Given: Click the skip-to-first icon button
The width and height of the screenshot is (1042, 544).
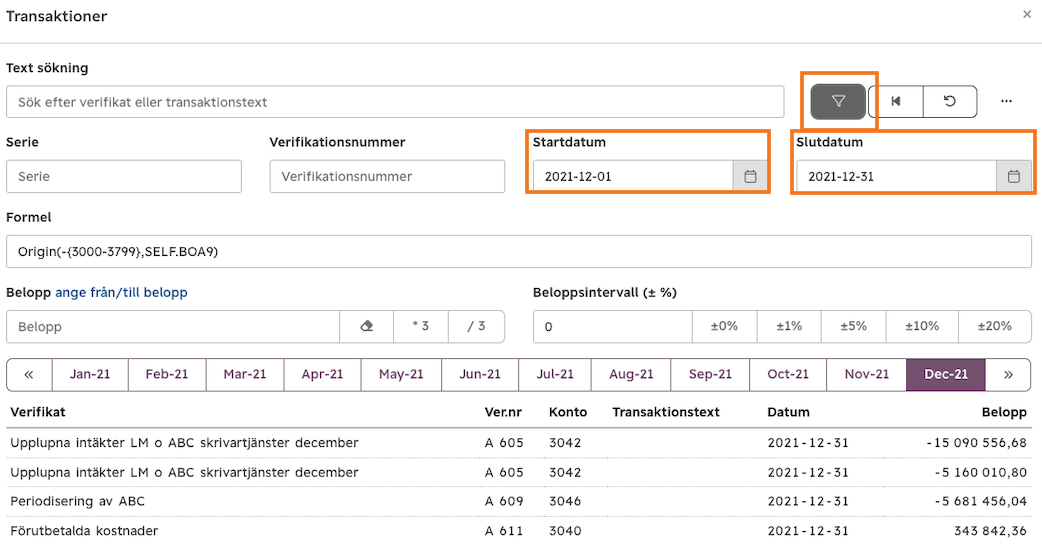Looking at the screenshot, I should coord(896,102).
